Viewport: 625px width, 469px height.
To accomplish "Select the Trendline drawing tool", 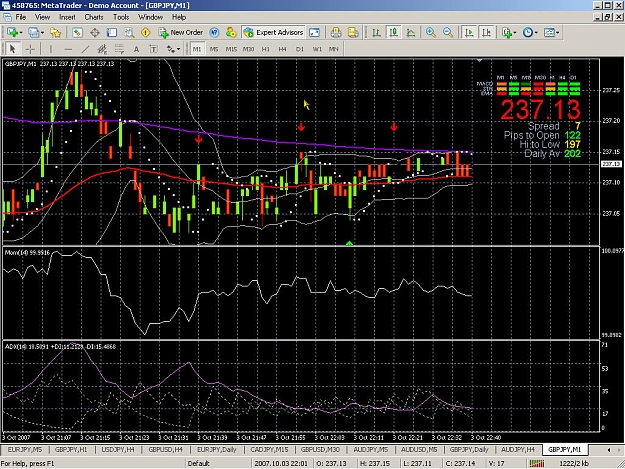I will (x=85, y=49).
